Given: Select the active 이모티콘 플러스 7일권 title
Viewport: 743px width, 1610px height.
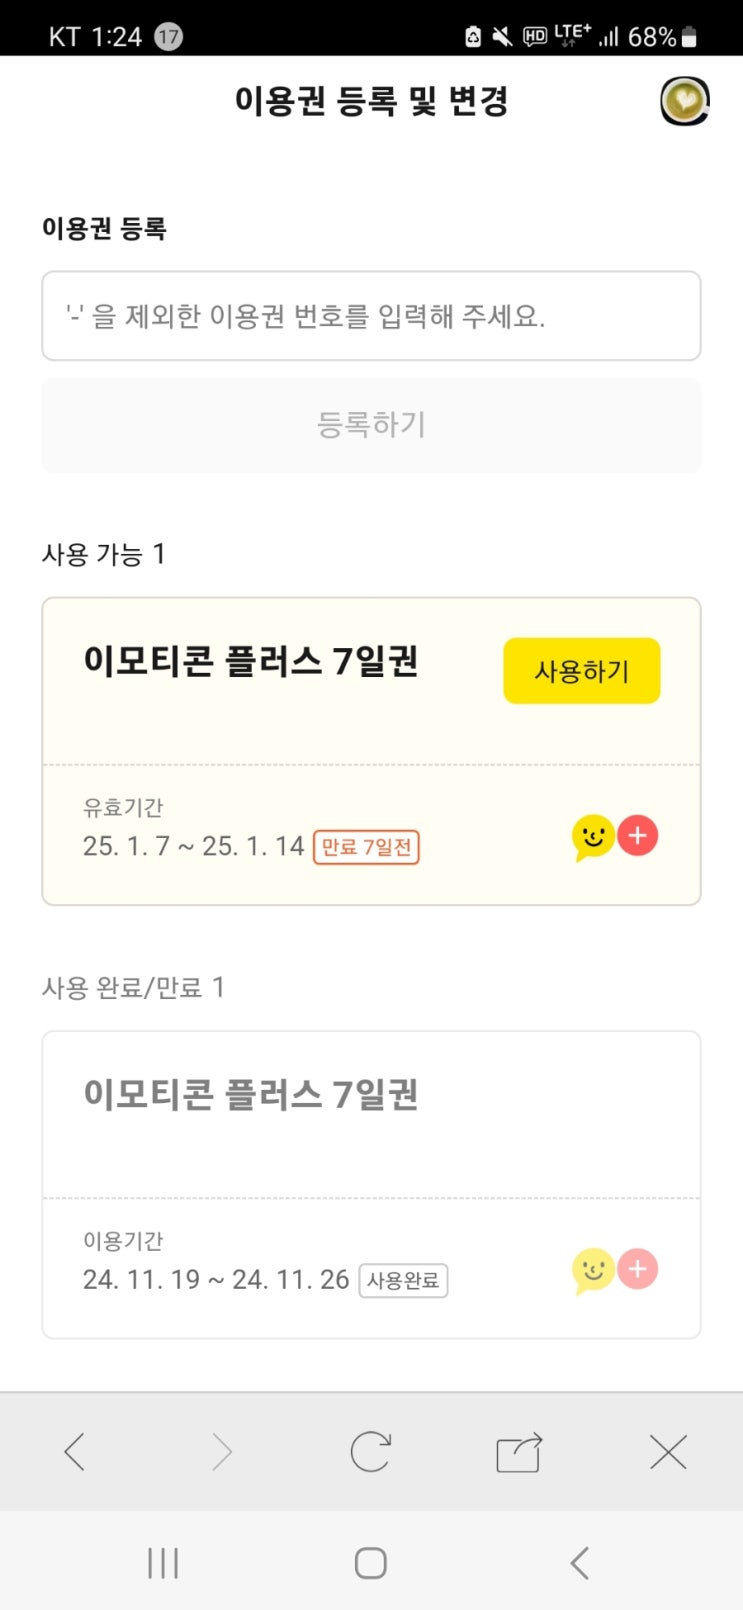Looking at the screenshot, I should 251,662.
